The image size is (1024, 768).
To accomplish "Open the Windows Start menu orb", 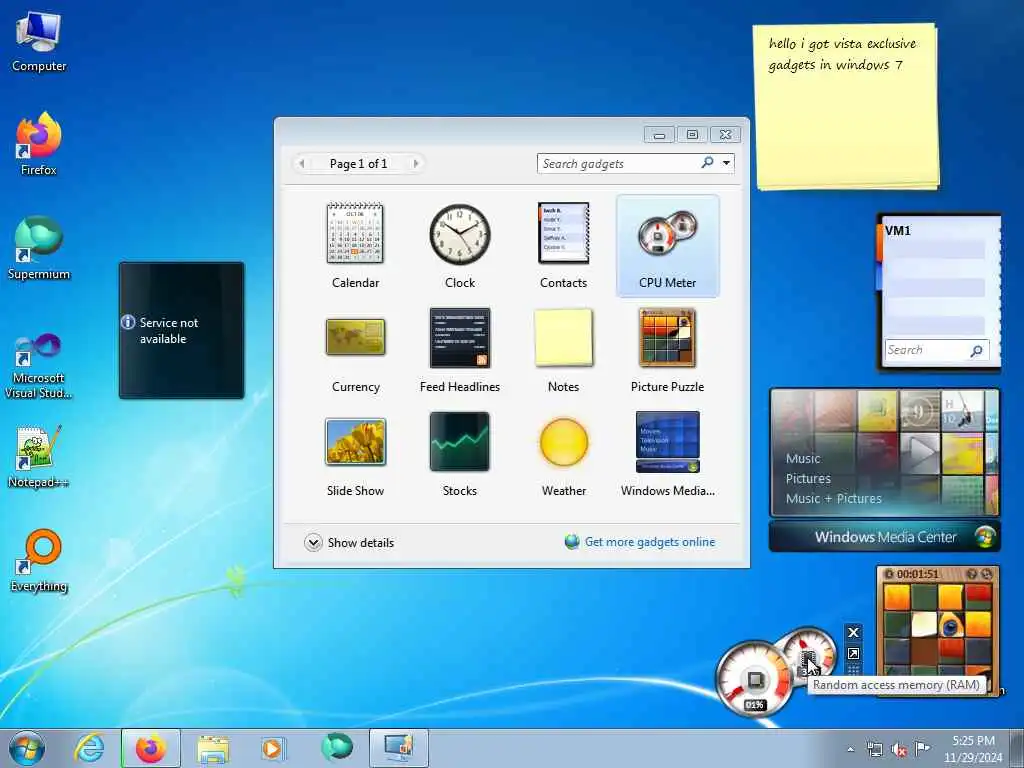I will tap(27, 748).
